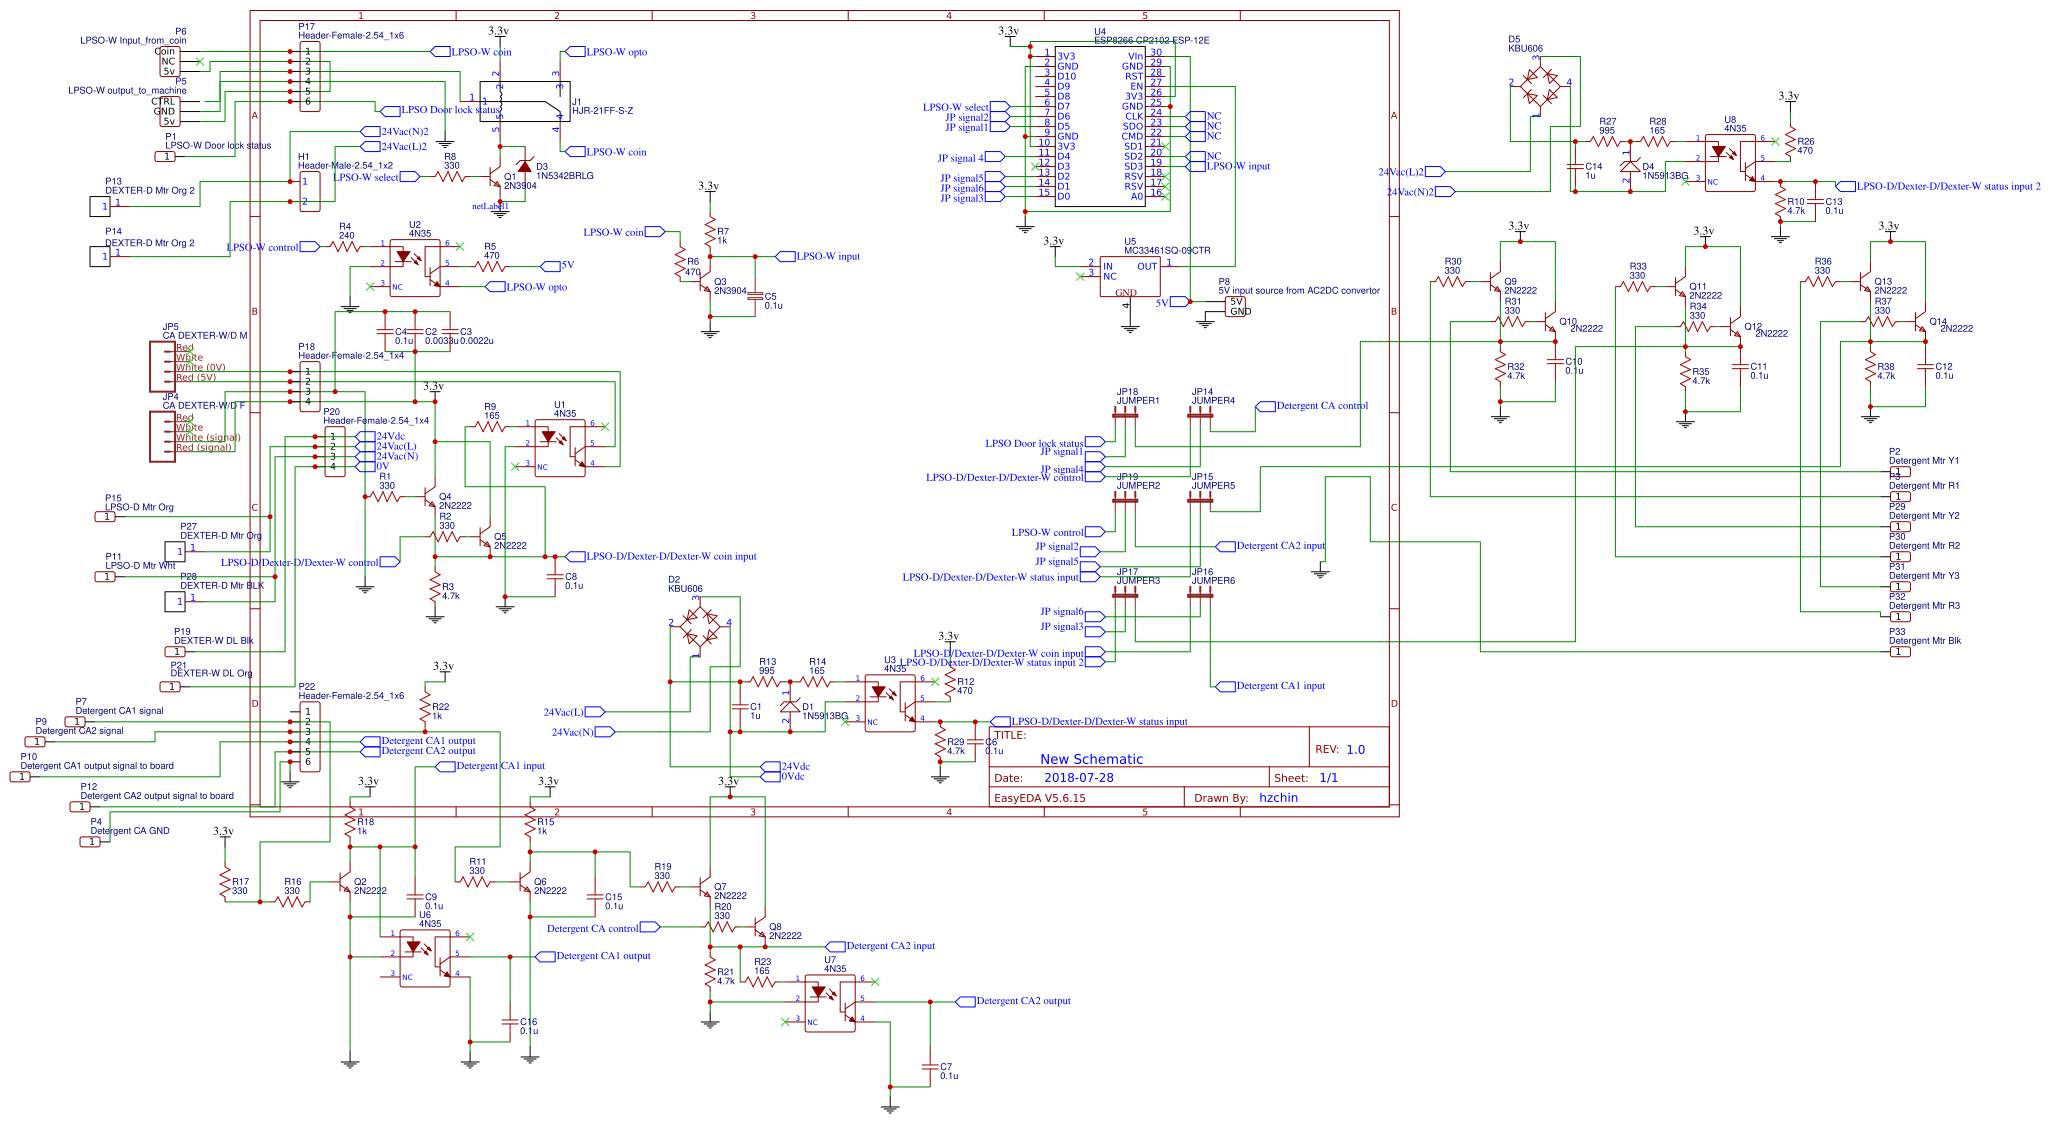2051x1123 pixels.
Task: Select capacitor C7 0.1u near U7
Action: coord(930,1065)
